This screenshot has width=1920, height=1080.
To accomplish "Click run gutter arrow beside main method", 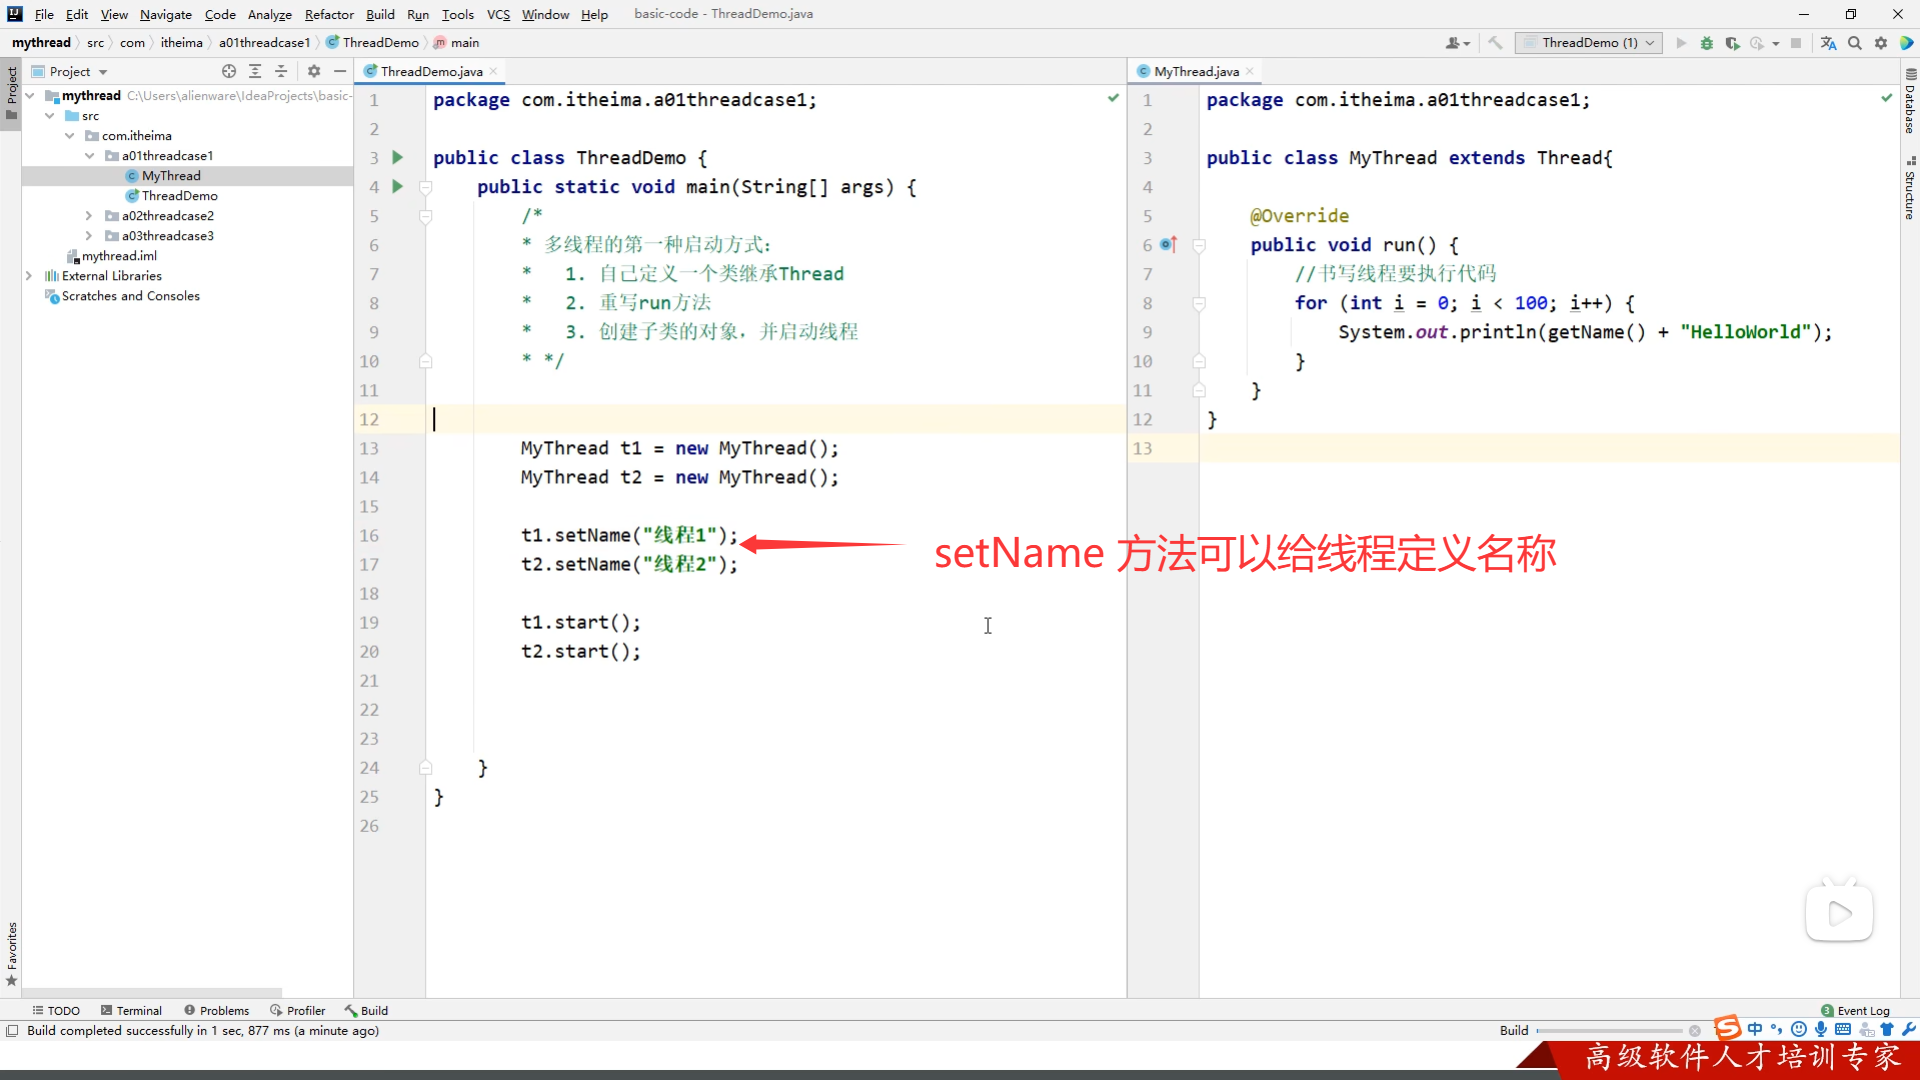I will tap(398, 187).
